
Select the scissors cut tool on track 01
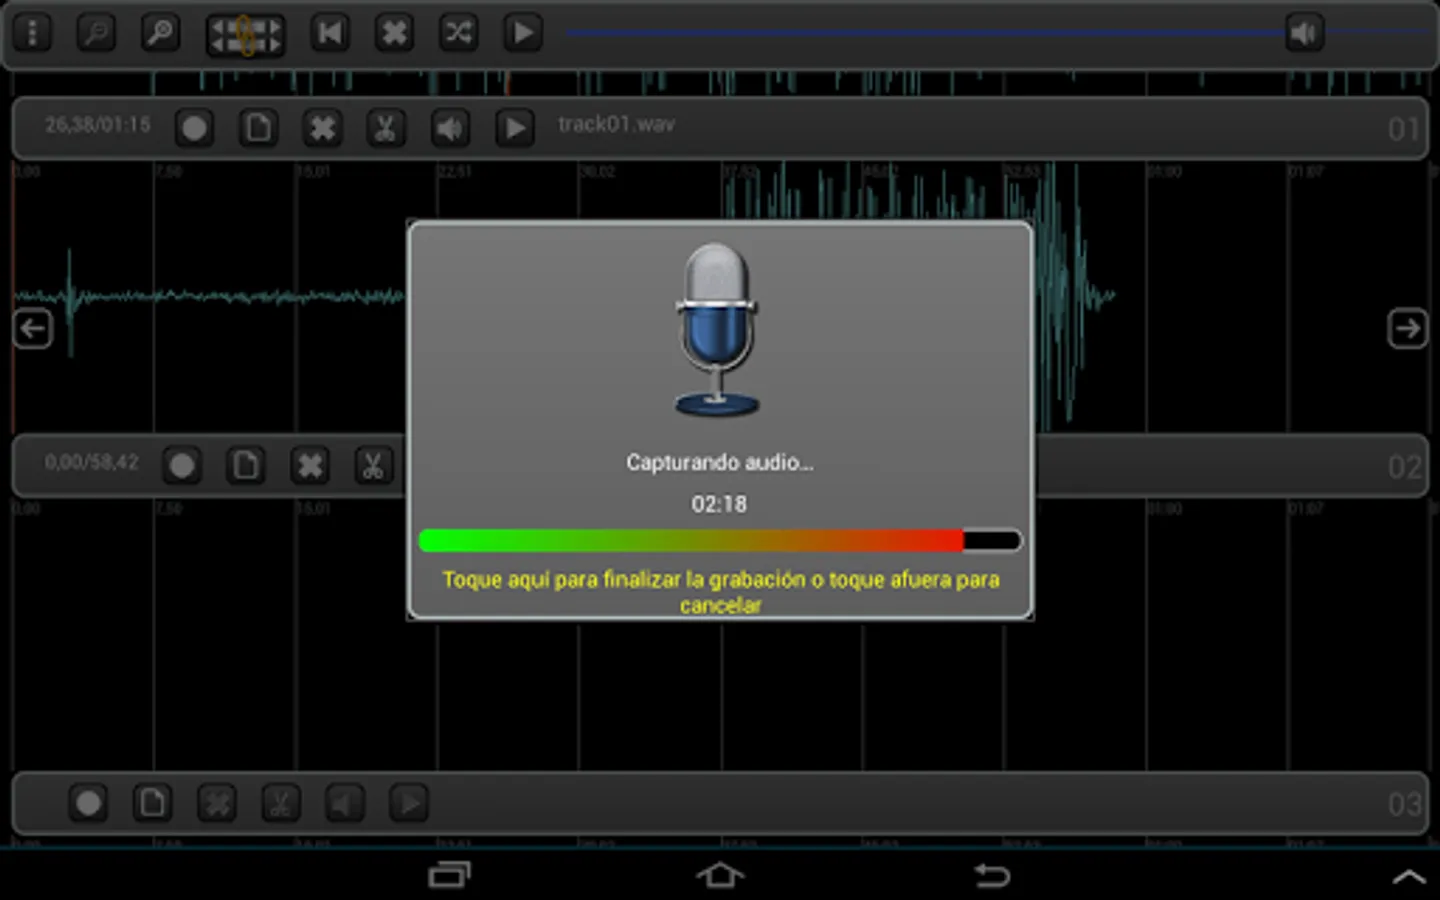click(x=385, y=128)
